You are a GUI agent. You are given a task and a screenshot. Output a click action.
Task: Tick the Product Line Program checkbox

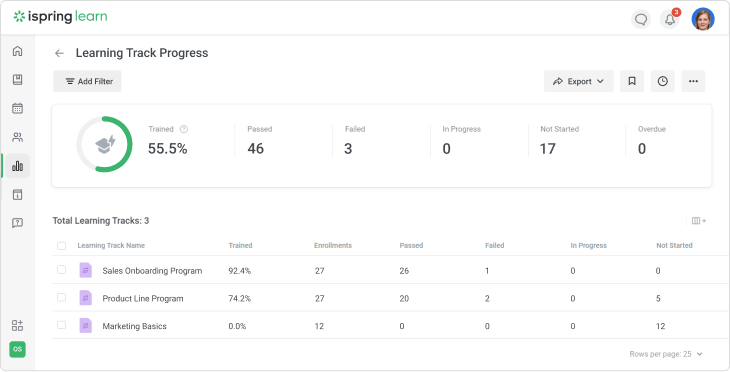pyautogui.click(x=61, y=297)
